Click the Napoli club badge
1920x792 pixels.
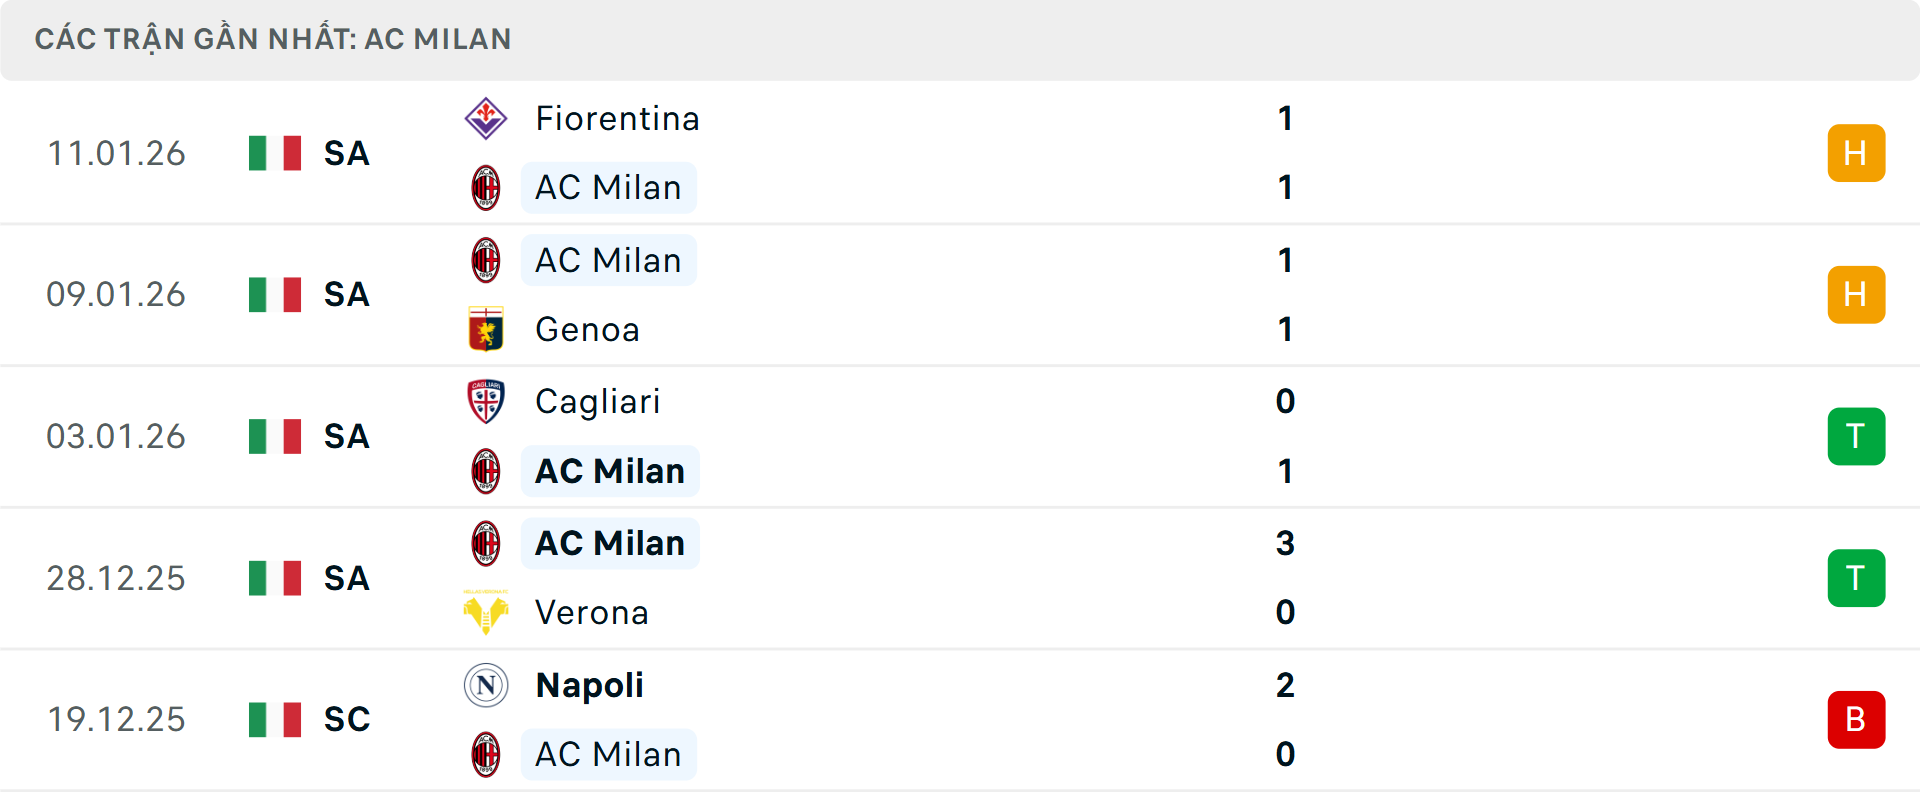coord(487,685)
